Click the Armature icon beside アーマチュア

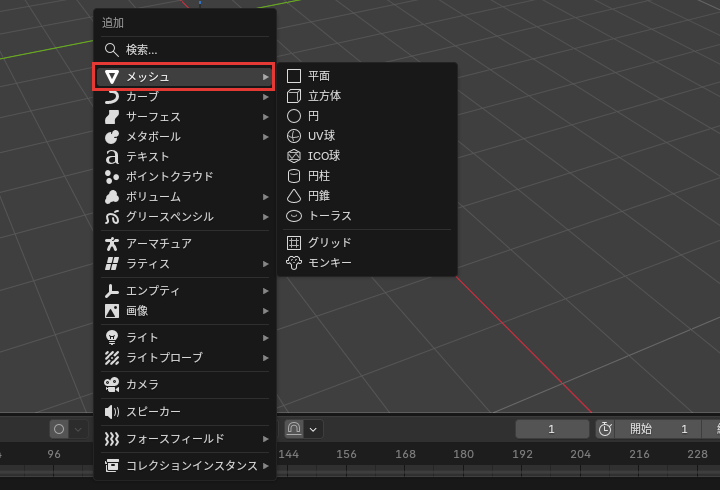click(112, 243)
